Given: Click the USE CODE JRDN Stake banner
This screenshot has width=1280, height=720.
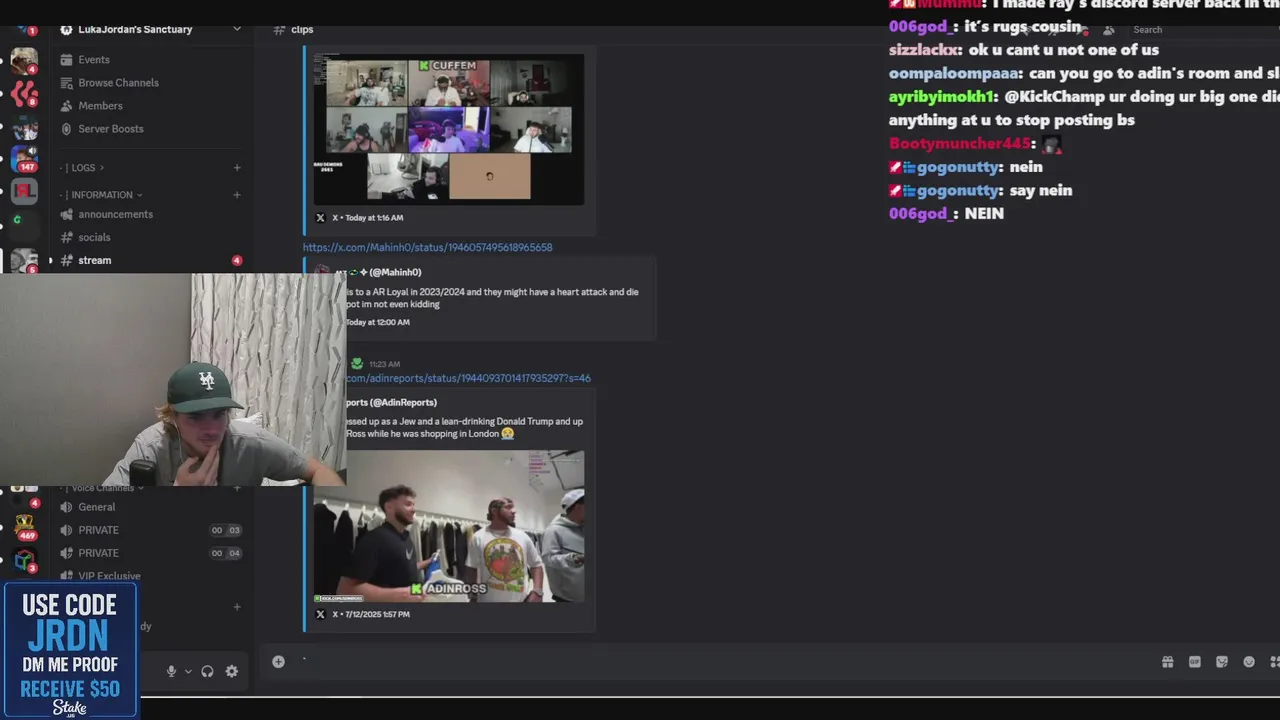Looking at the screenshot, I should click(x=69, y=650).
